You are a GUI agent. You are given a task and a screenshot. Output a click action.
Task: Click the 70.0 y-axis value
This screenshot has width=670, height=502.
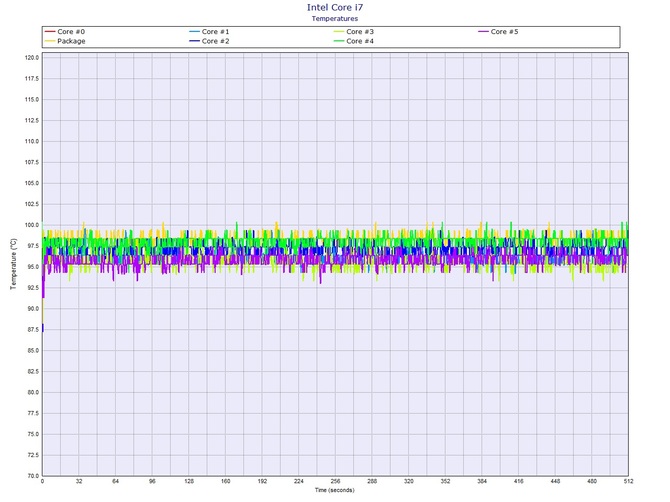click(32, 476)
